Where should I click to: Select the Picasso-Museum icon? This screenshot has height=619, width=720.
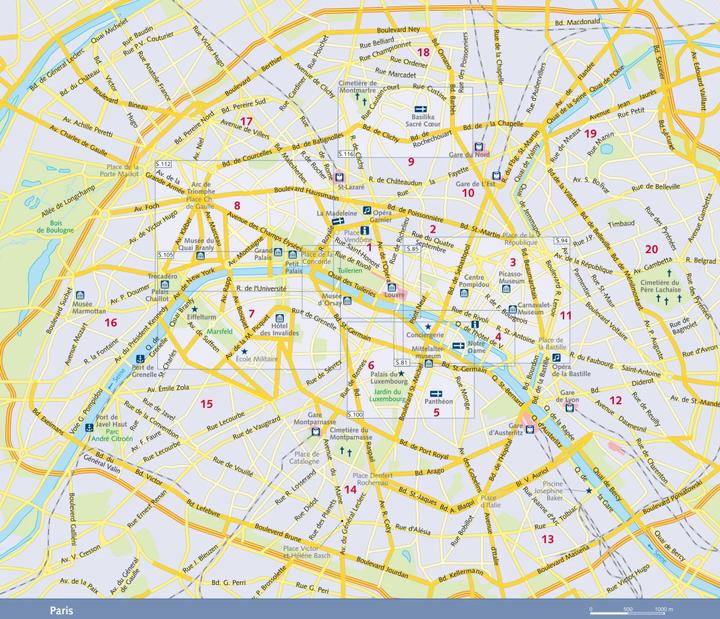click(506, 288)
